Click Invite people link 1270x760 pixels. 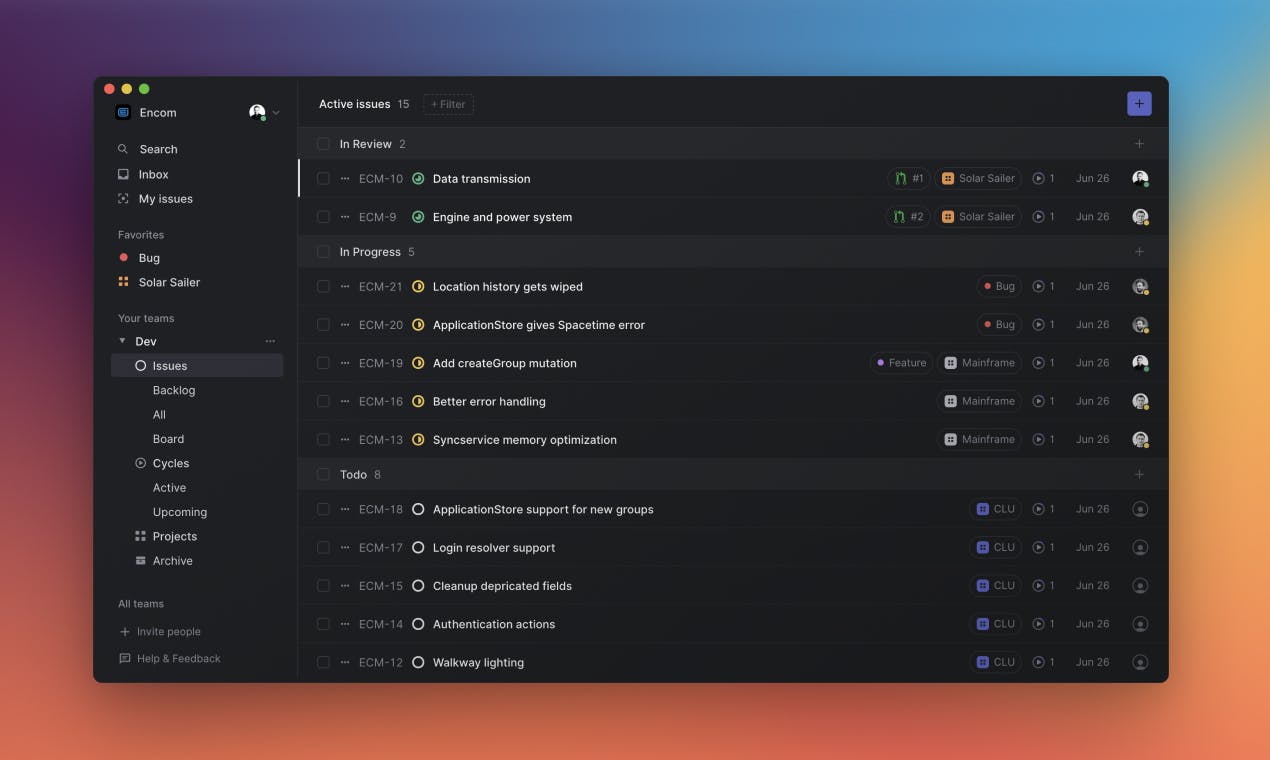(x=168, y=632)
